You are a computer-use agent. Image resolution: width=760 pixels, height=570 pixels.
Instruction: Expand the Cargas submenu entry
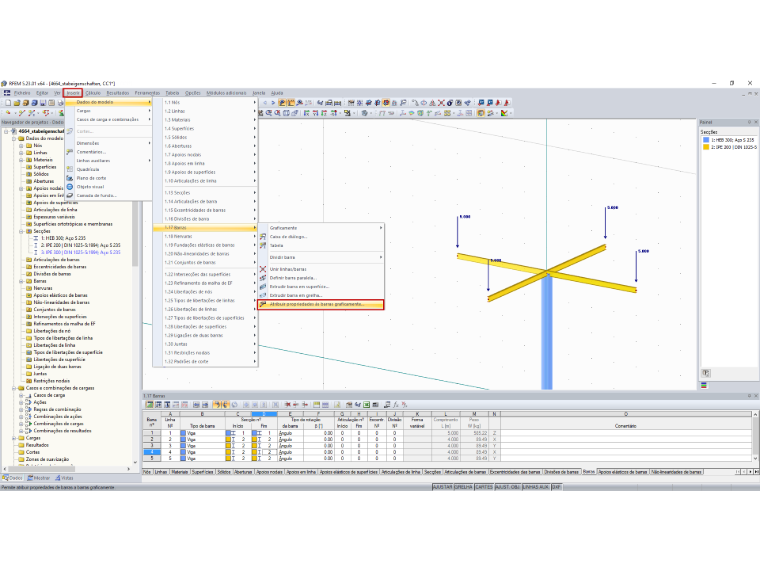point(109,111)
